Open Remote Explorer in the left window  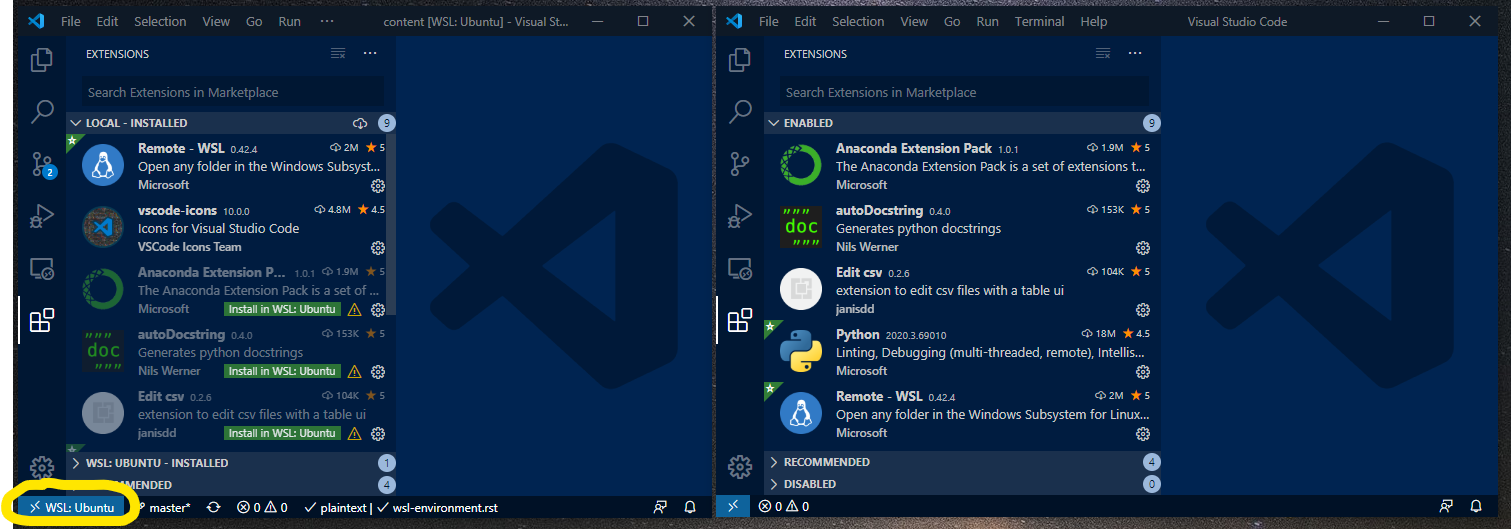coord(41,268)
